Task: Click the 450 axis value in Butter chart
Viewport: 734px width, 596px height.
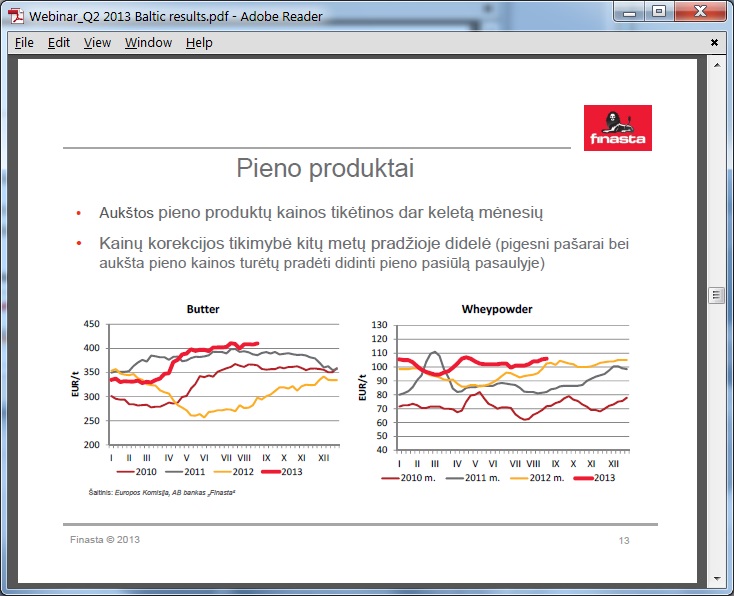Action: click(91, 324)
